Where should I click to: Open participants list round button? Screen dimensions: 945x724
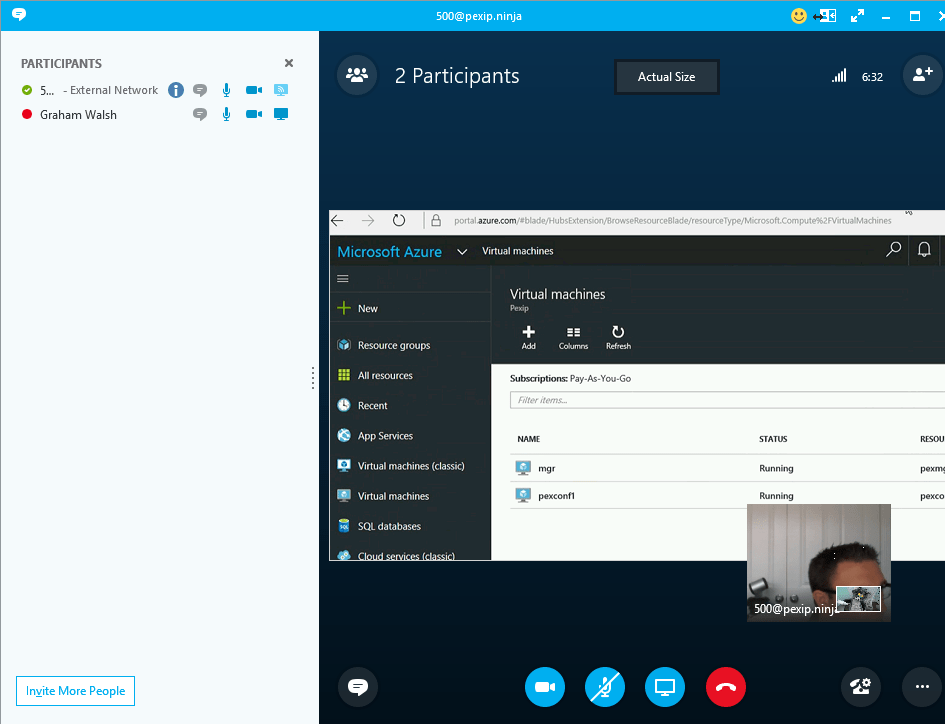[357, 75]
